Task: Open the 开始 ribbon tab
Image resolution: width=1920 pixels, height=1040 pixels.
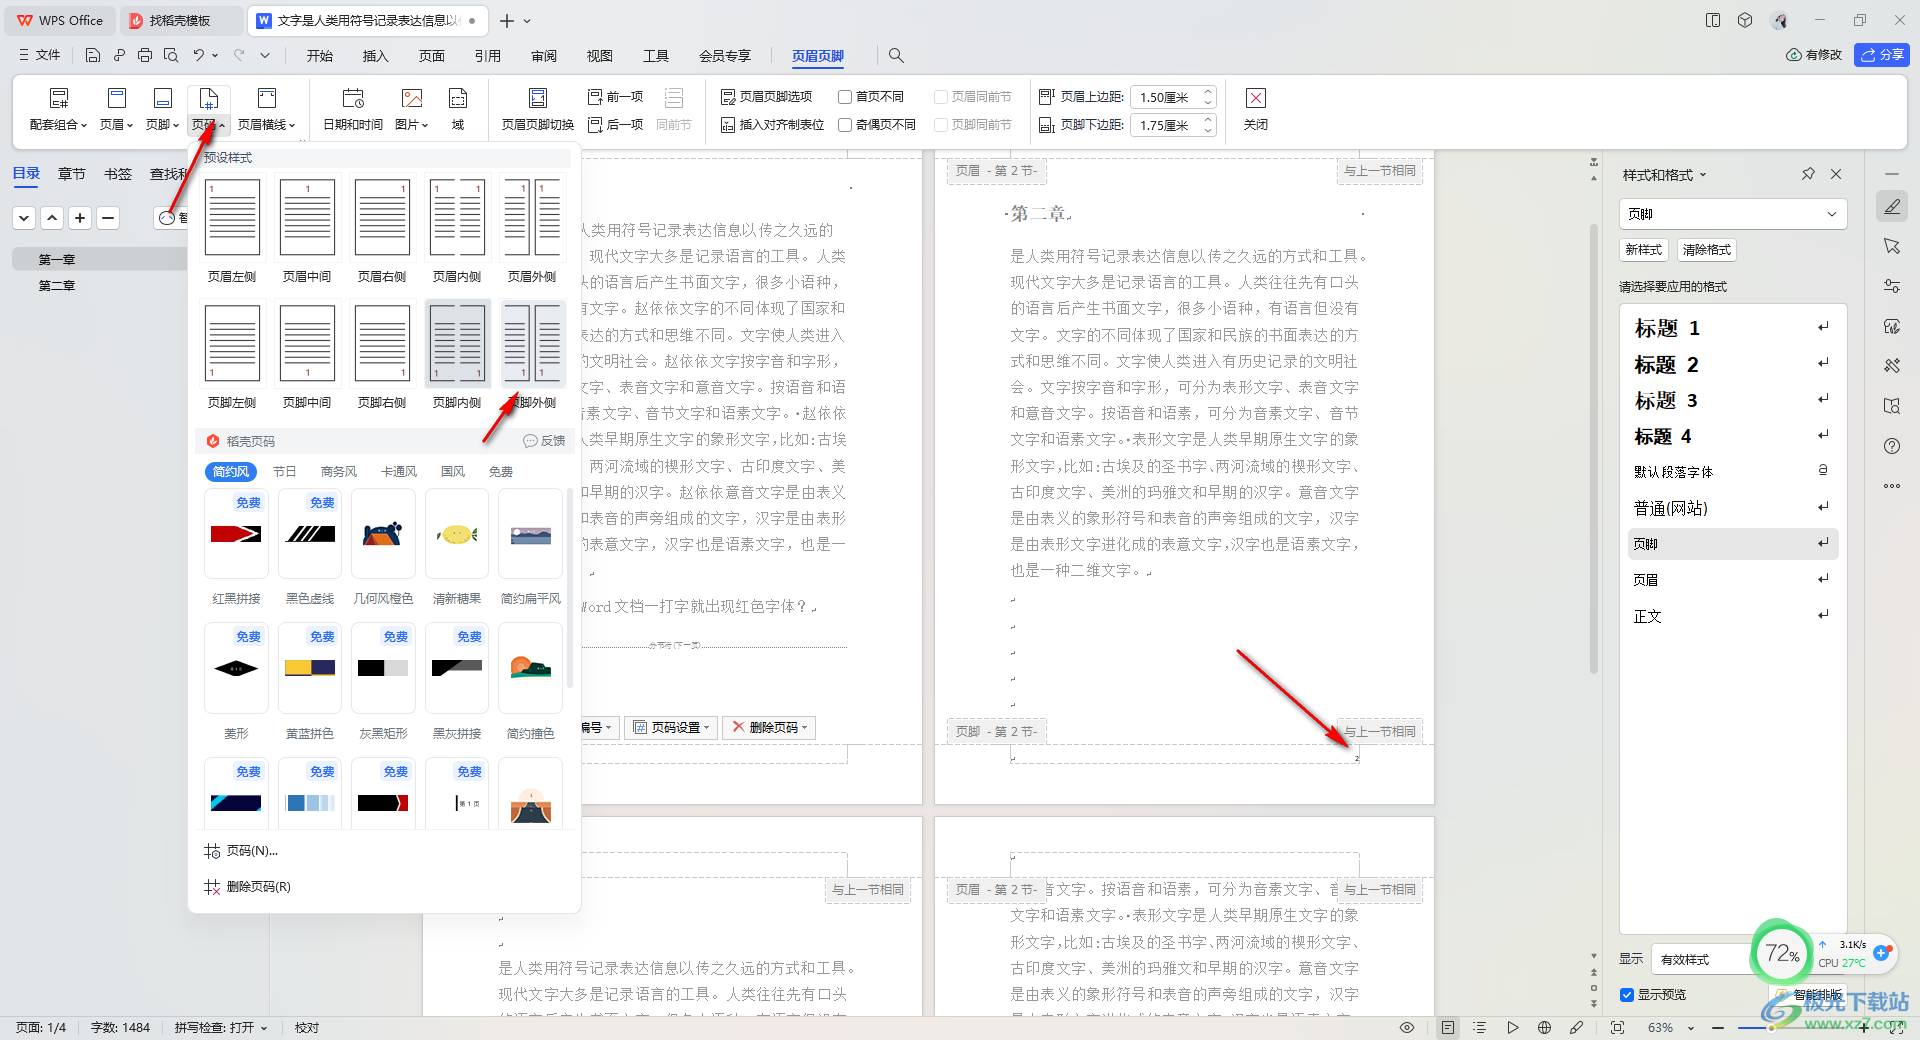Action: click(x=320, y=56)
